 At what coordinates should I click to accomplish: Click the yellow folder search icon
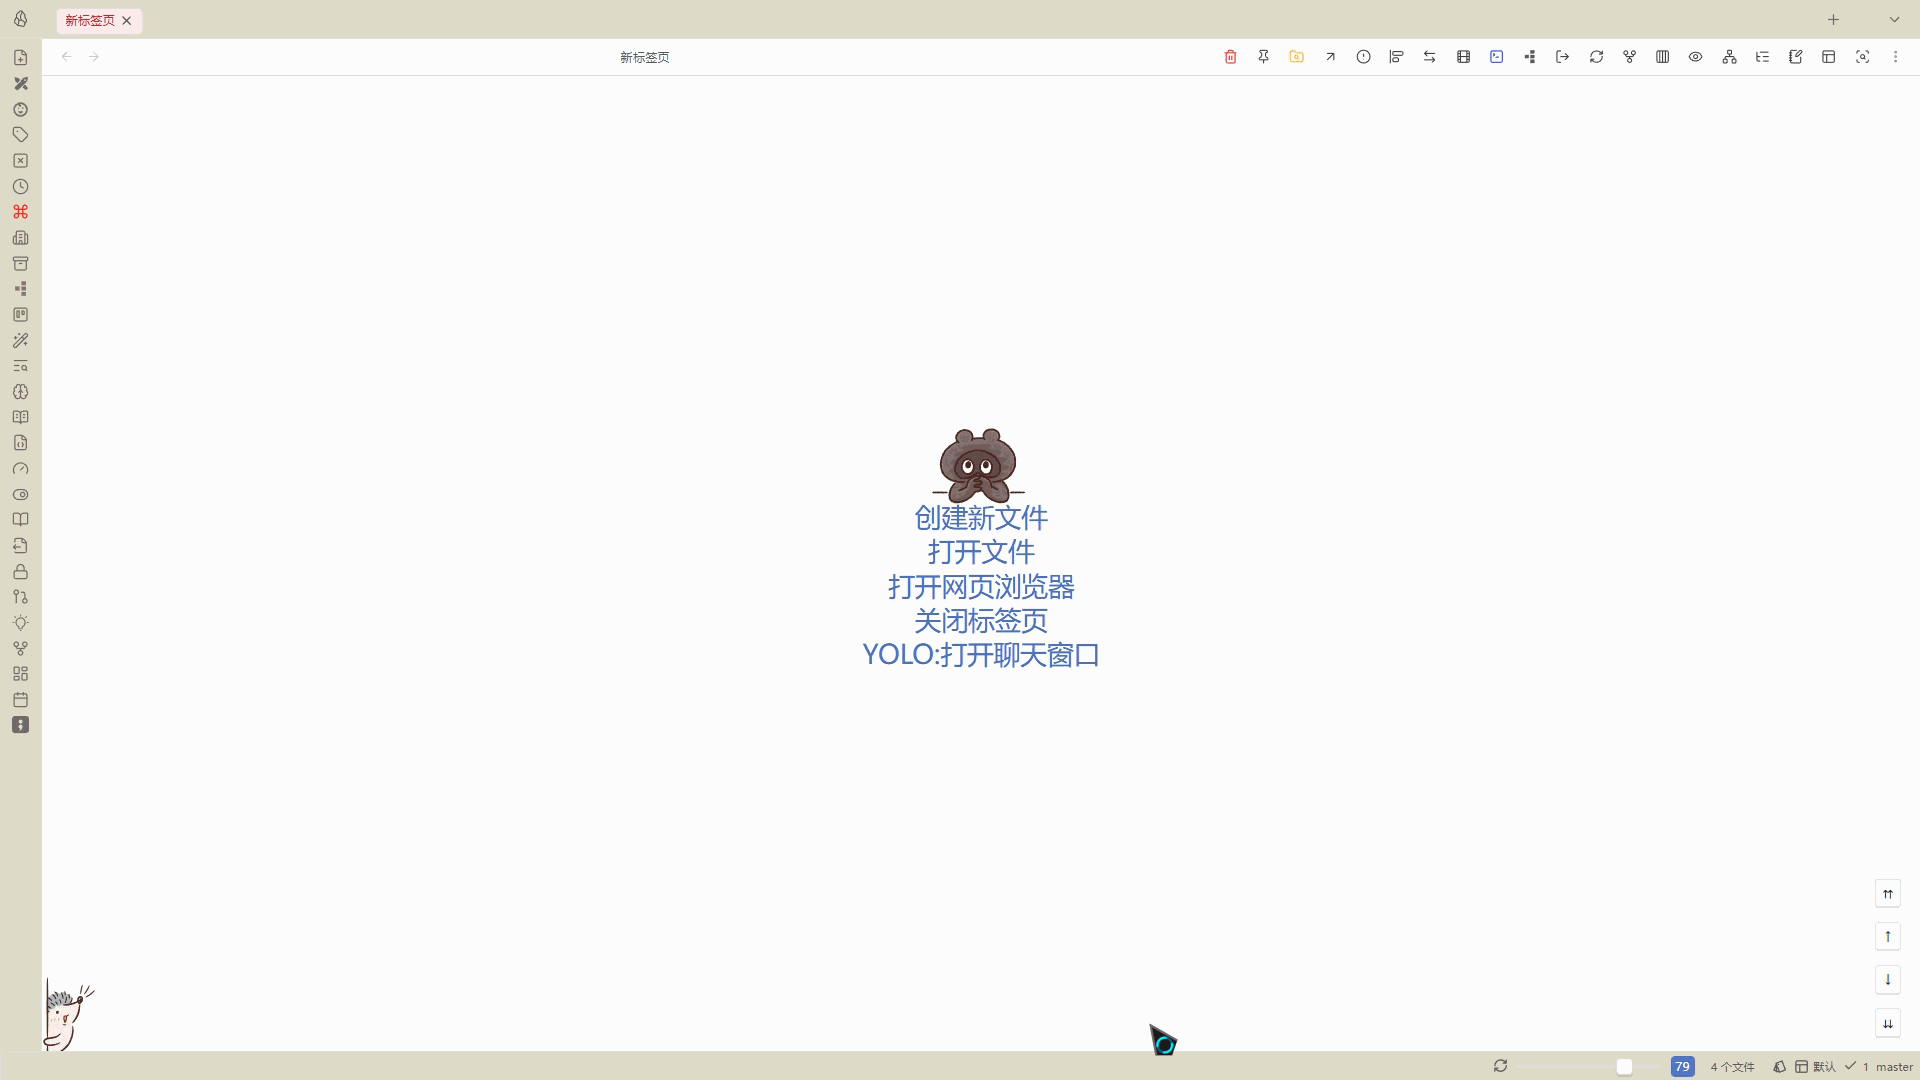click(1297, 57)
